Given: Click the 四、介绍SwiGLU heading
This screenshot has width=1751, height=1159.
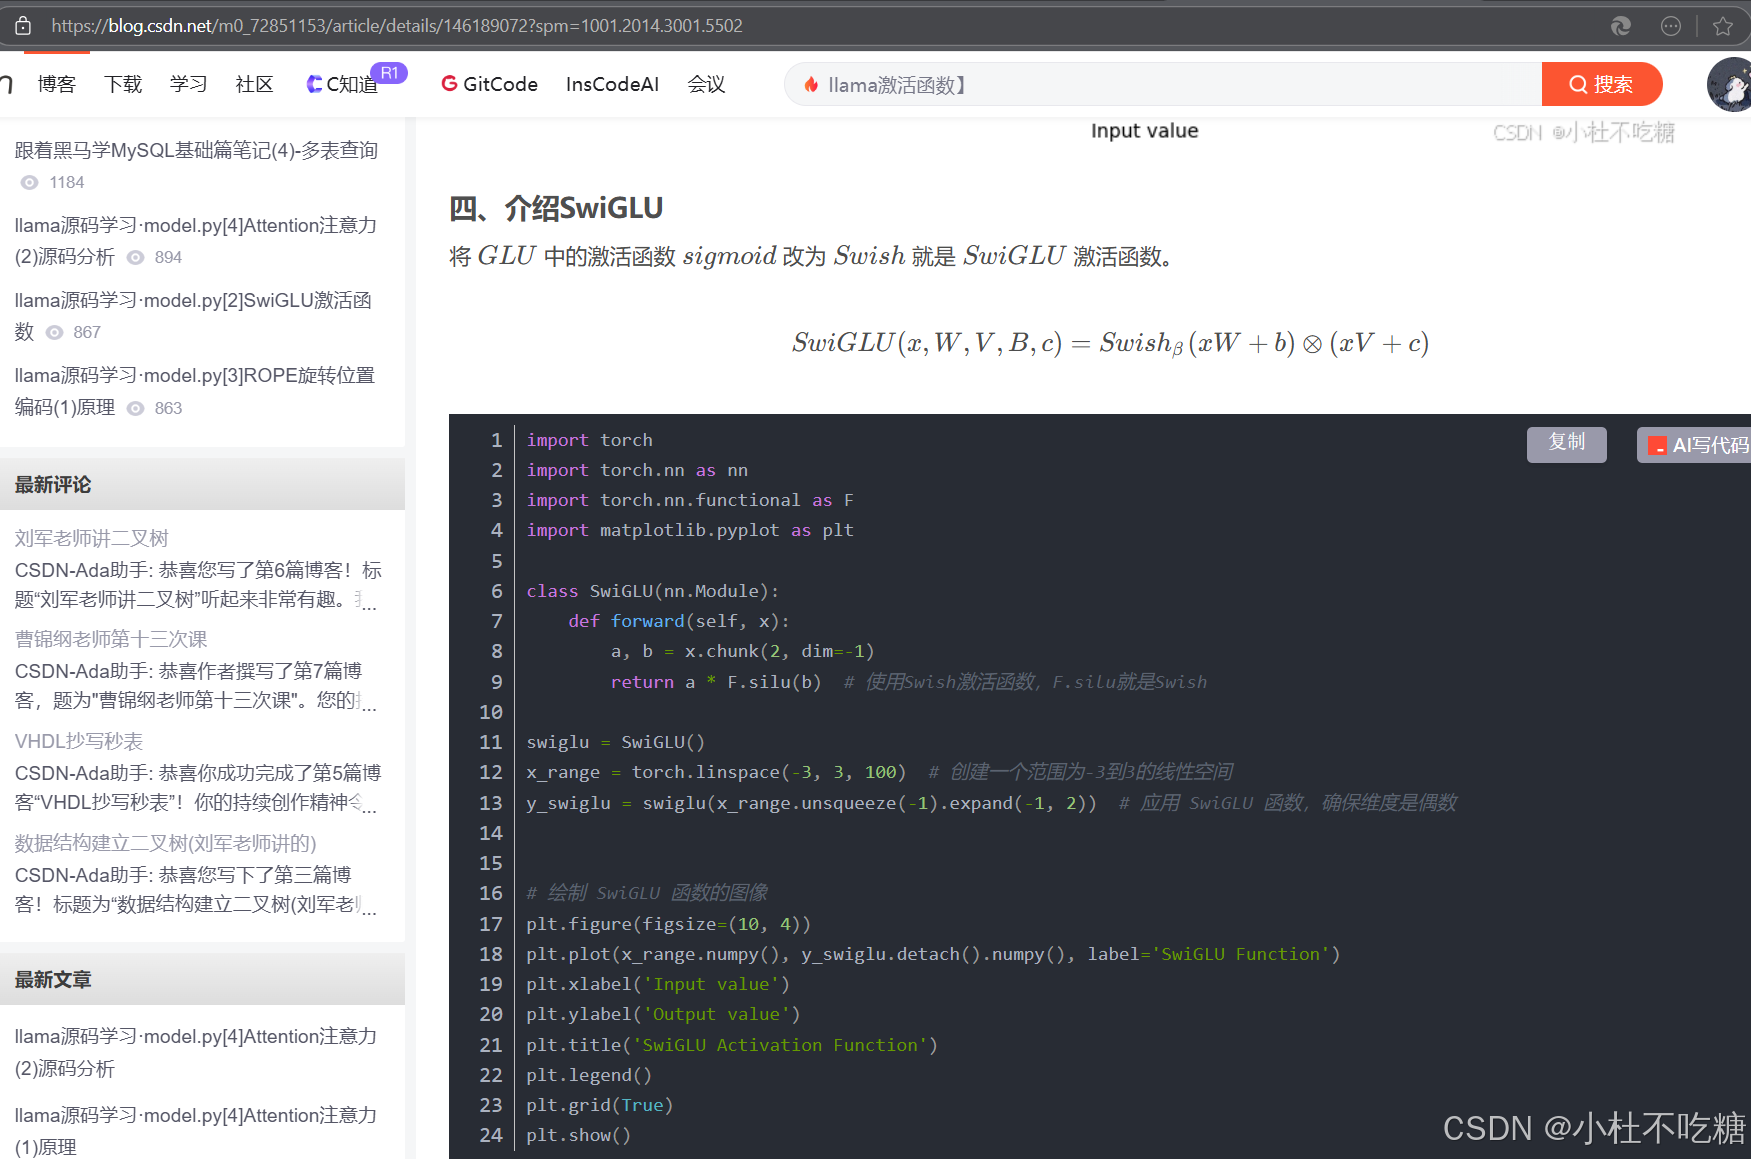Looking at the screenshot, I should click(556, 208).
